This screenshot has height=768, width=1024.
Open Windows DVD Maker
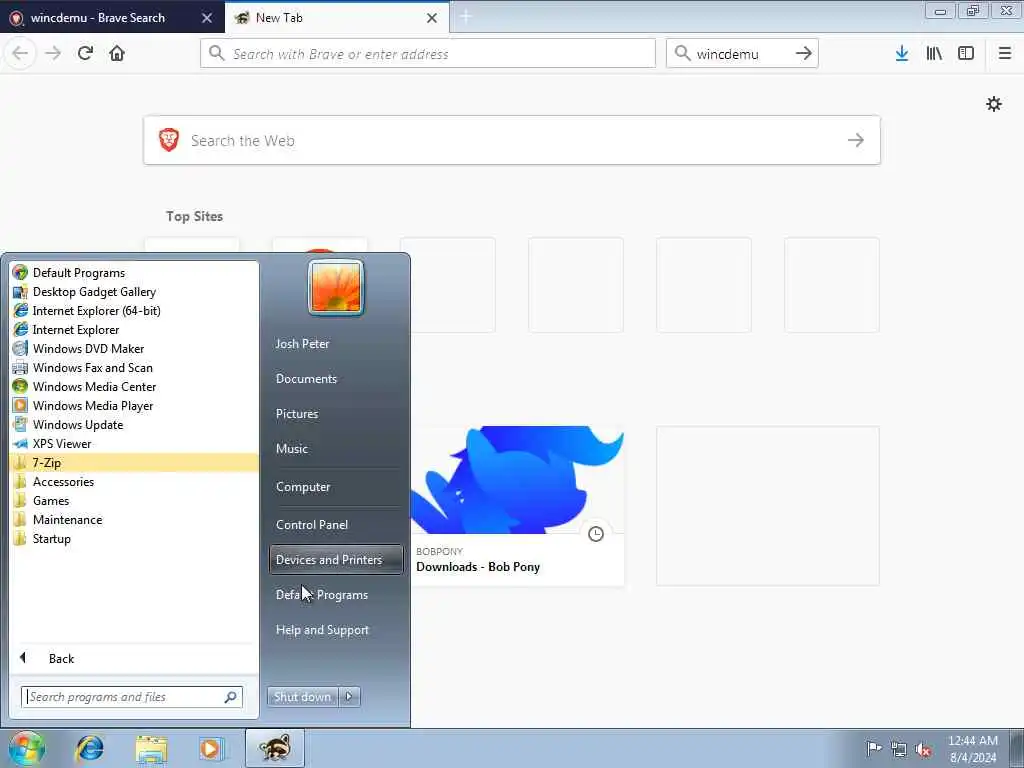click(134, 348)
